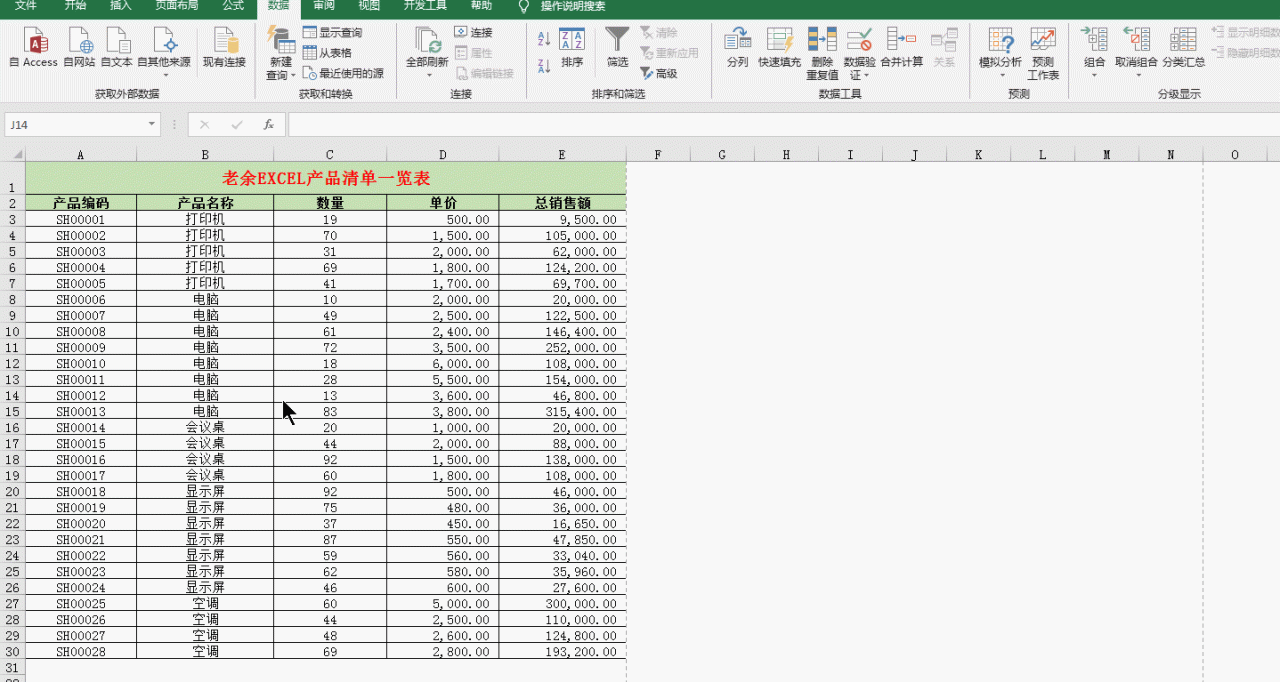Open 现有连接 existing connections
The image size is (1280, 682).
225,48
